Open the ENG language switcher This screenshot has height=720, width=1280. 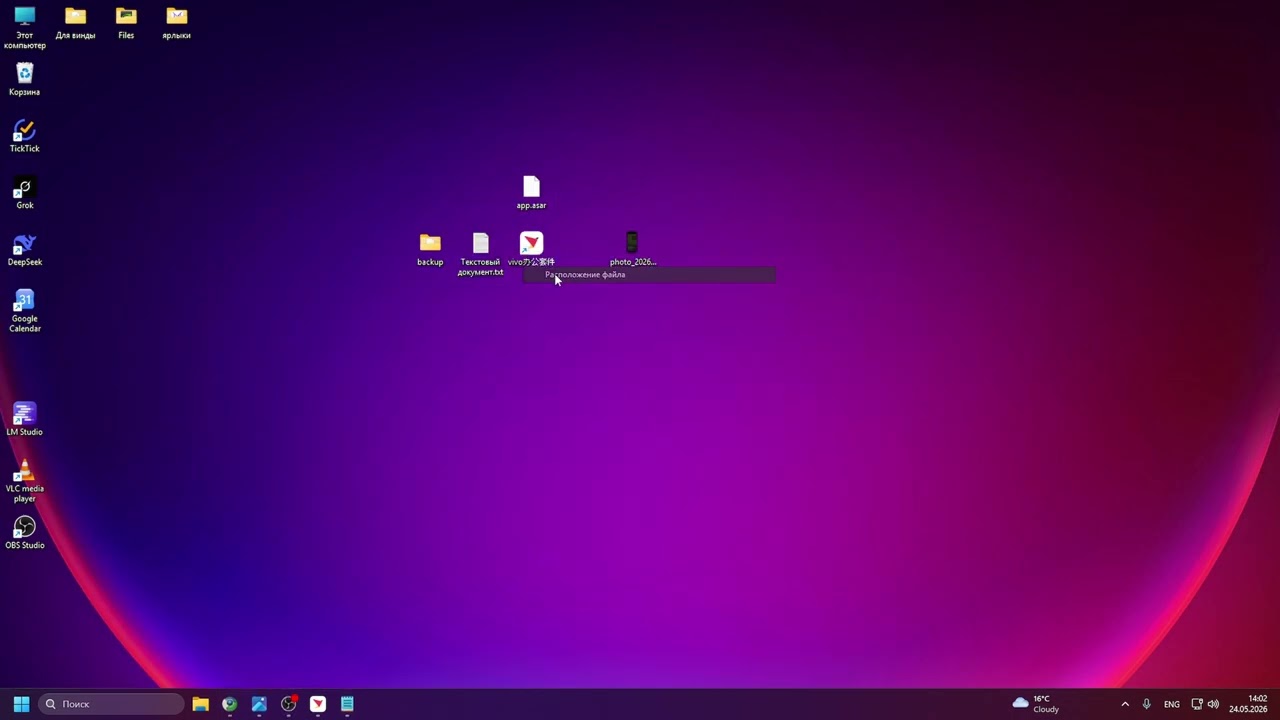(1172, 704)
